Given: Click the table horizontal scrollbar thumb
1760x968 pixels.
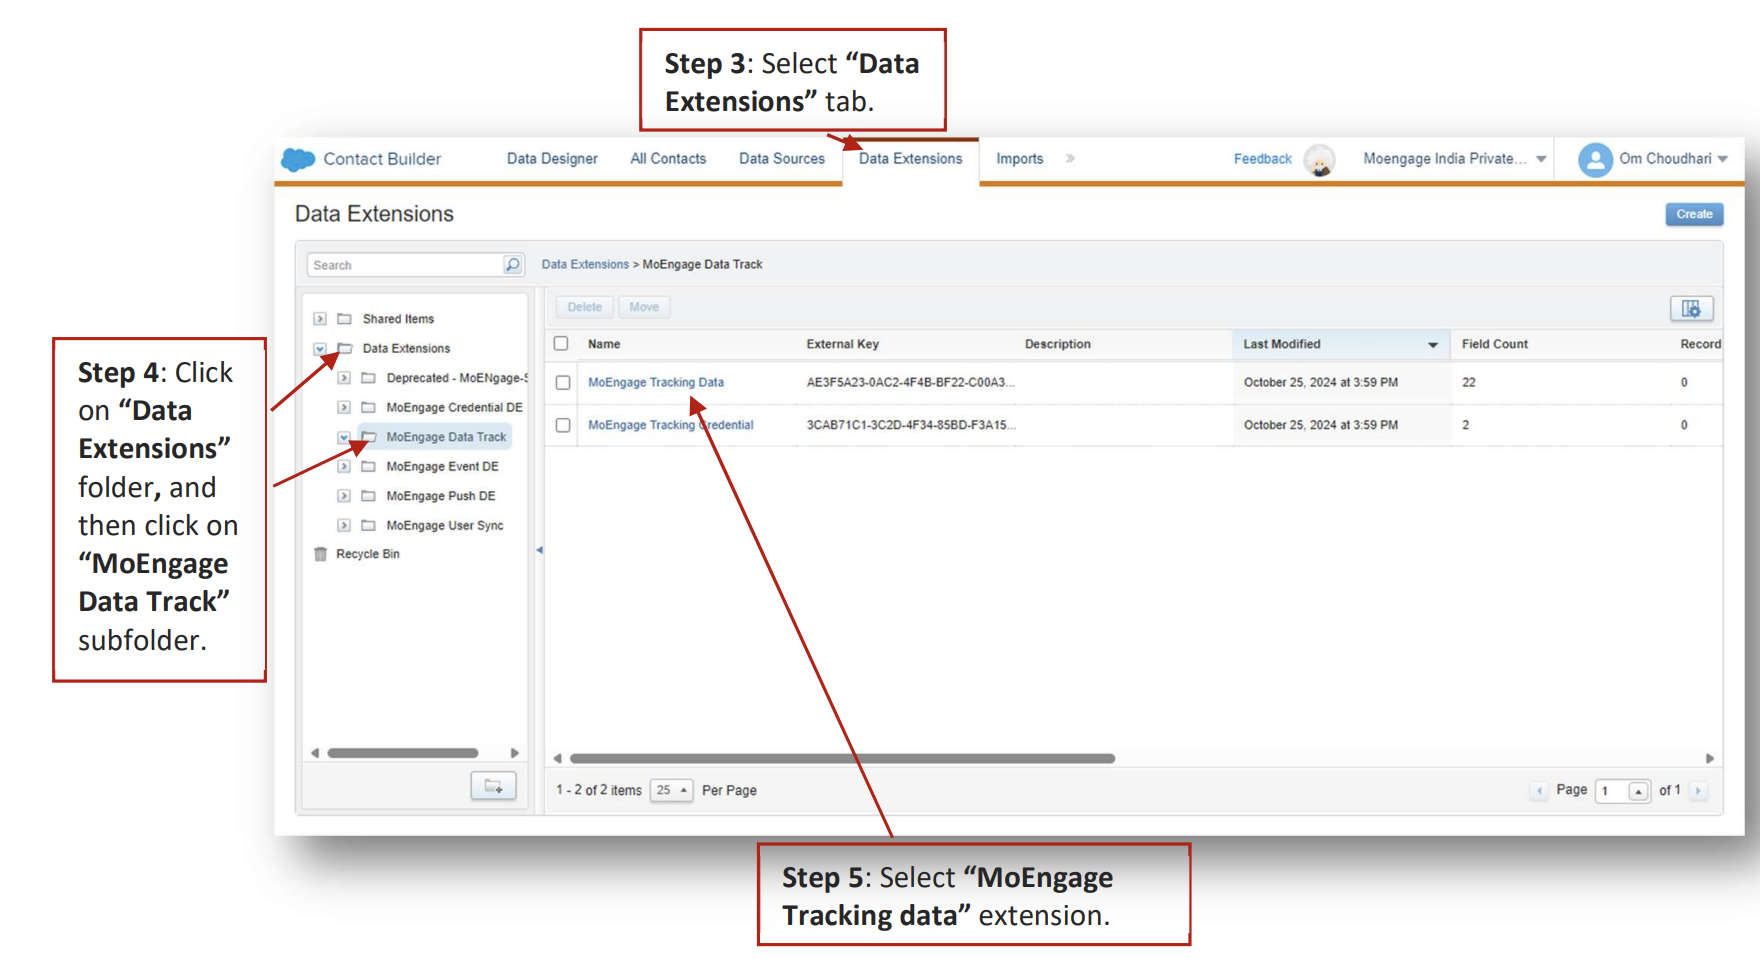Looking at the screenshot, I should coord(842,759).
